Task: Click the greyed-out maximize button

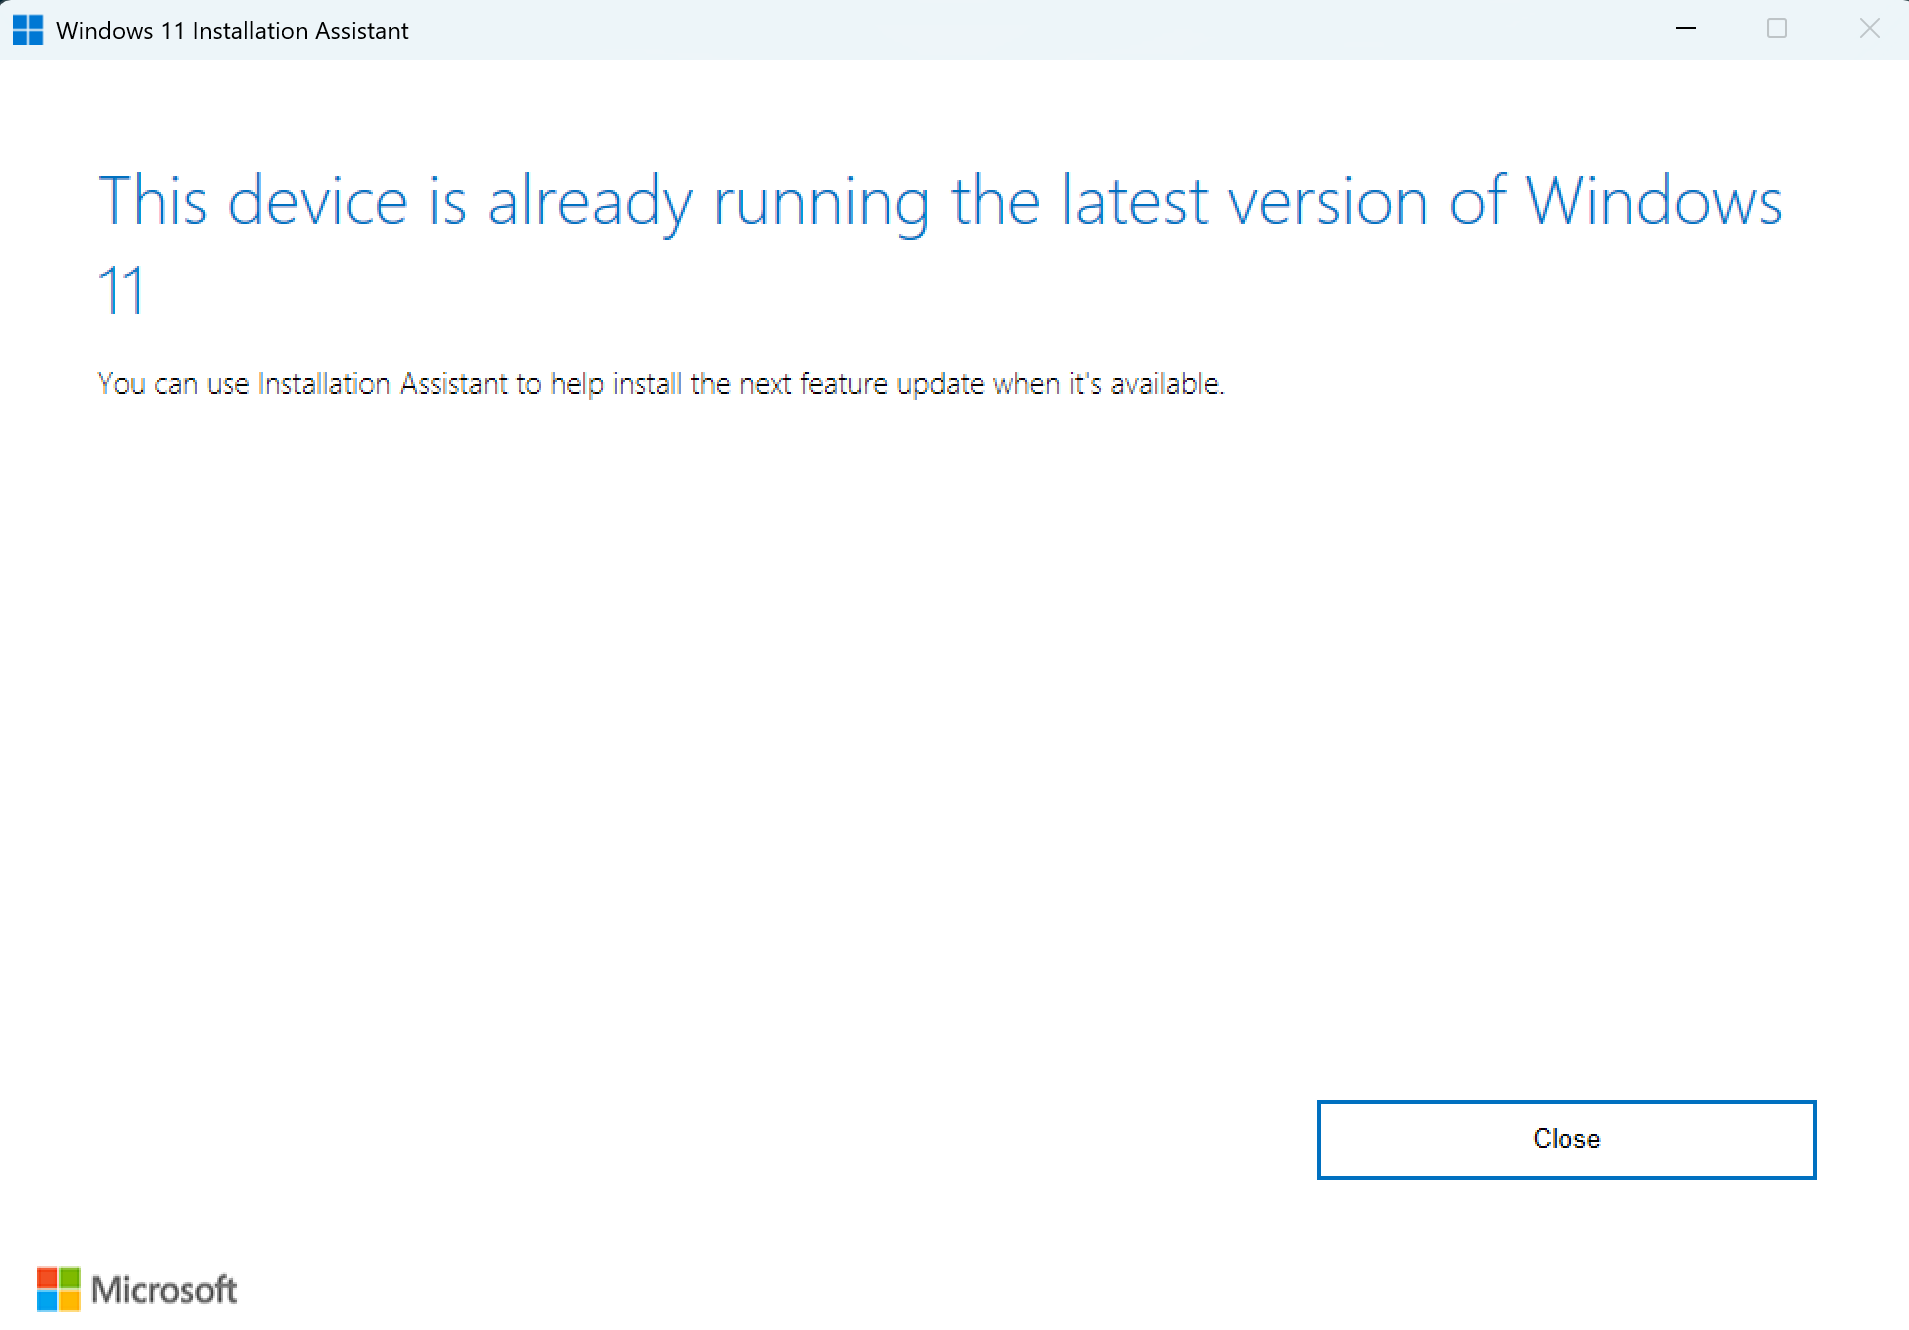Action: pyautogui.click(x=1777, y=29)
